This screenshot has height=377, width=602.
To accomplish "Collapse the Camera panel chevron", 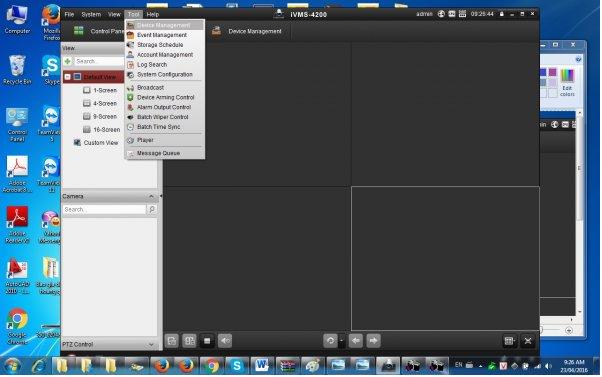I will tap(151, 197).
